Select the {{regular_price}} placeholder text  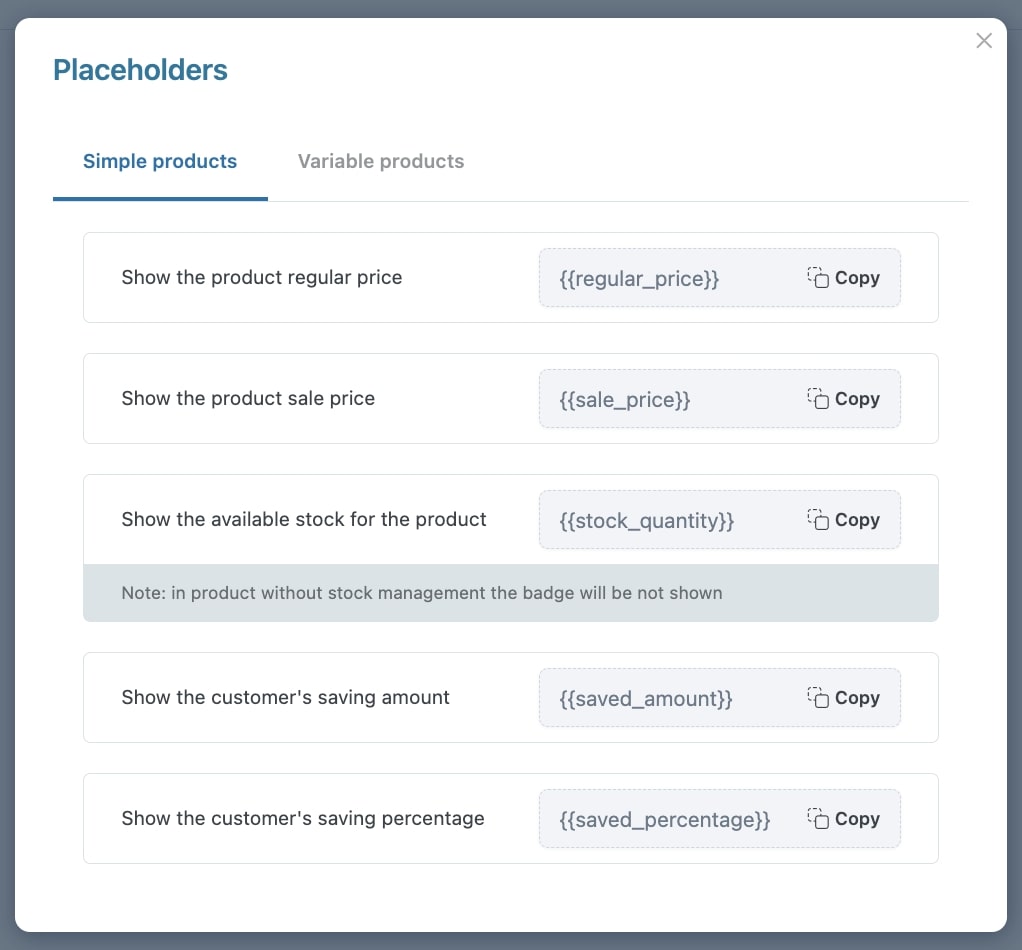tap(639, 279)
